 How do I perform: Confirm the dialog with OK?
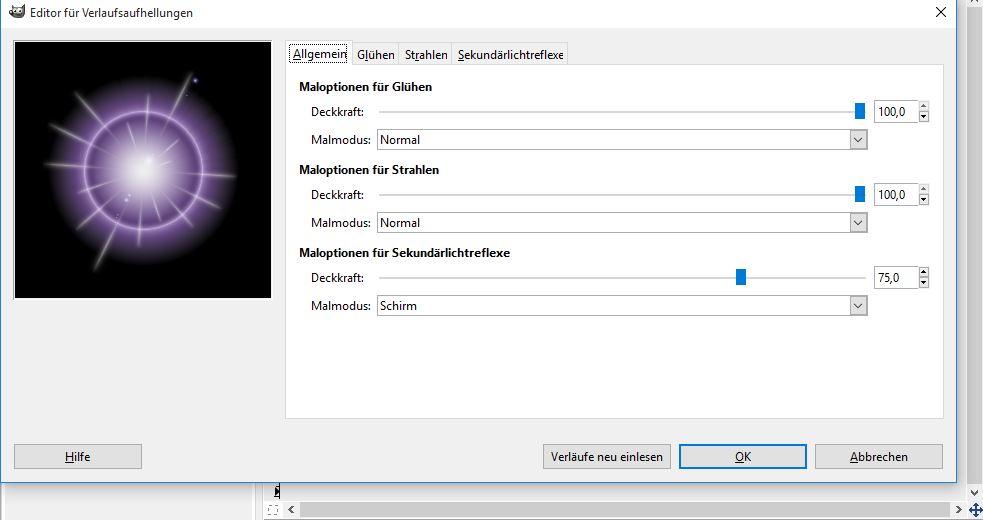coord(743,457)
